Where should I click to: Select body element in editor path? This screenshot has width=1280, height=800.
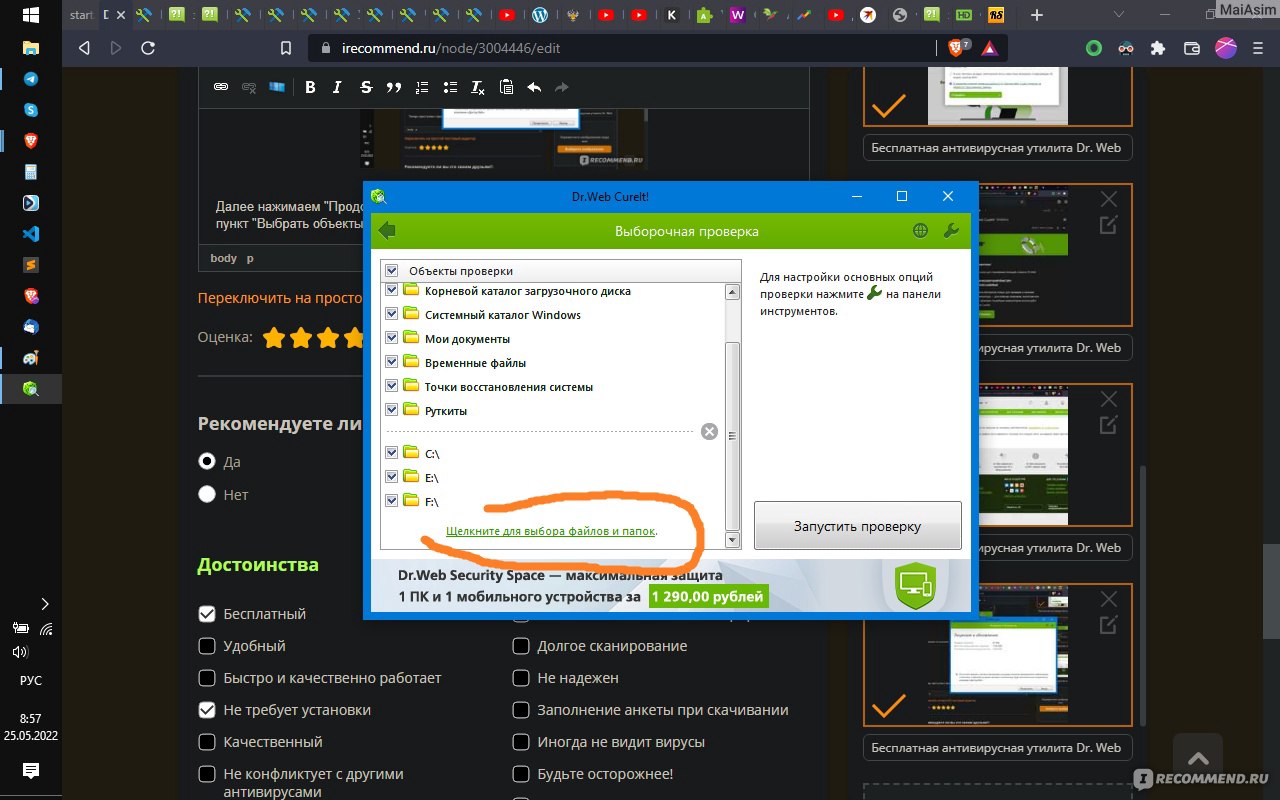pos(223,258)
